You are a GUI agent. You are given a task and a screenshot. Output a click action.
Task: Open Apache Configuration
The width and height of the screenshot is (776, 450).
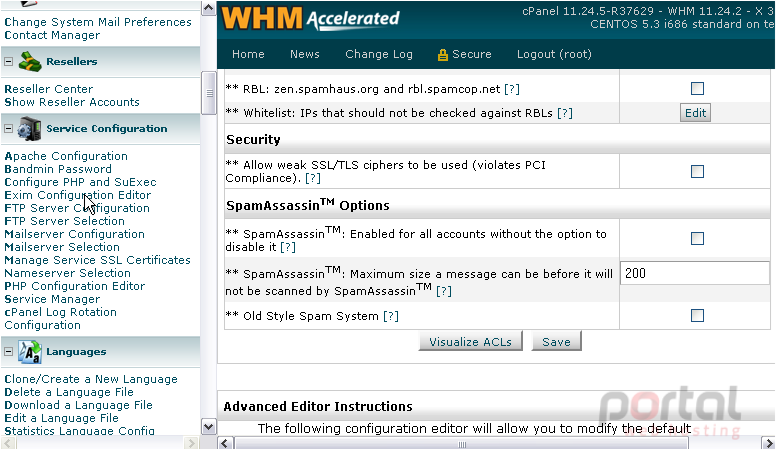(x=66, y=156)
